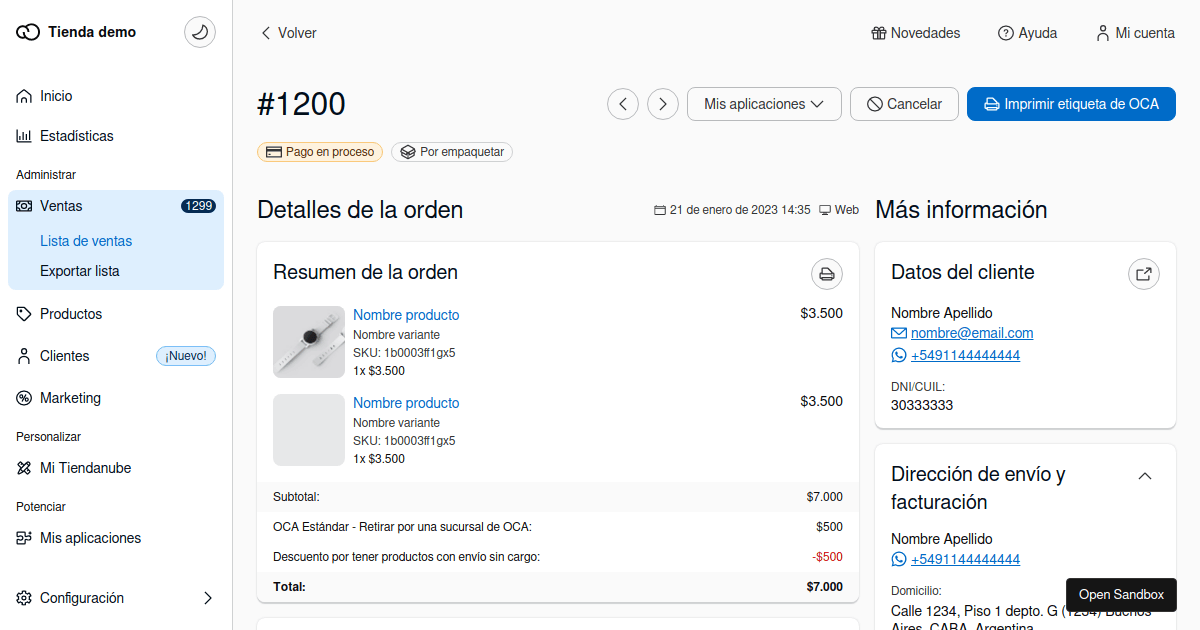Viewport: 1200px width, 630px height.
Task: Open Novedades gift icon
Action: tap(879, 33)
